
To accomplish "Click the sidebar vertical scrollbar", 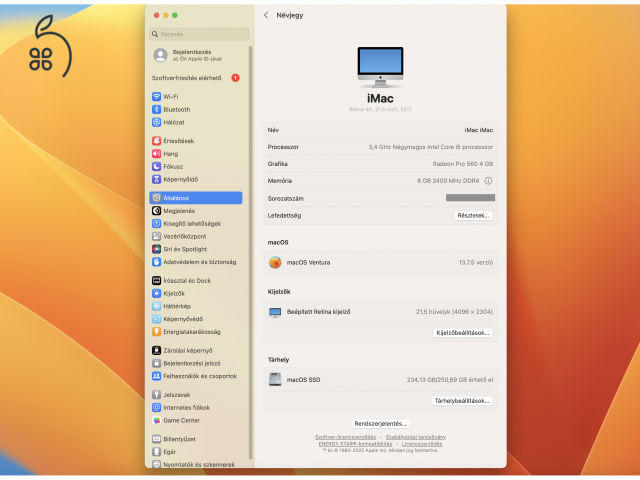I will click(x=251, y=252).
